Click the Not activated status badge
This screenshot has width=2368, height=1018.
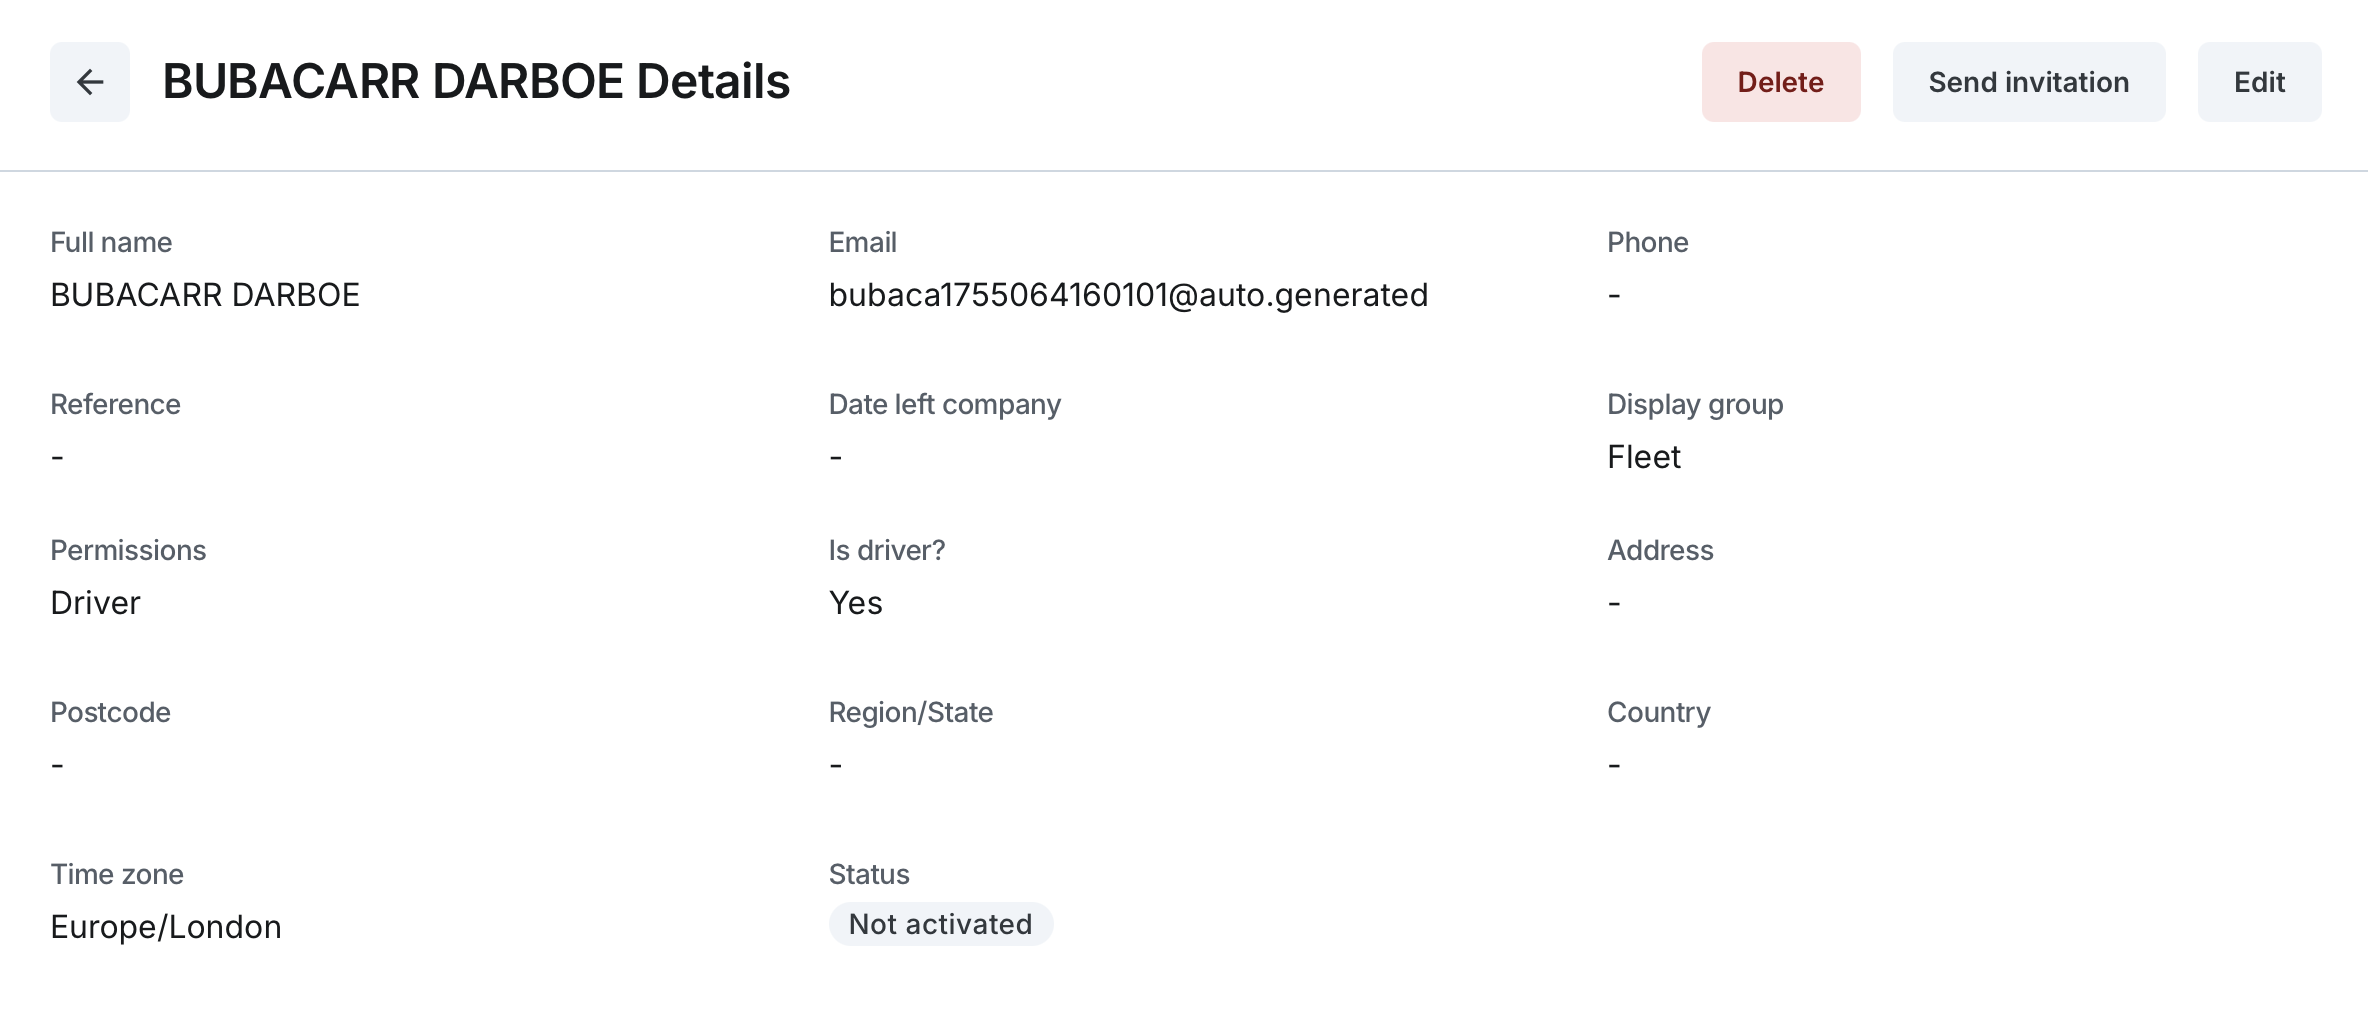click(x=940, y=924)
